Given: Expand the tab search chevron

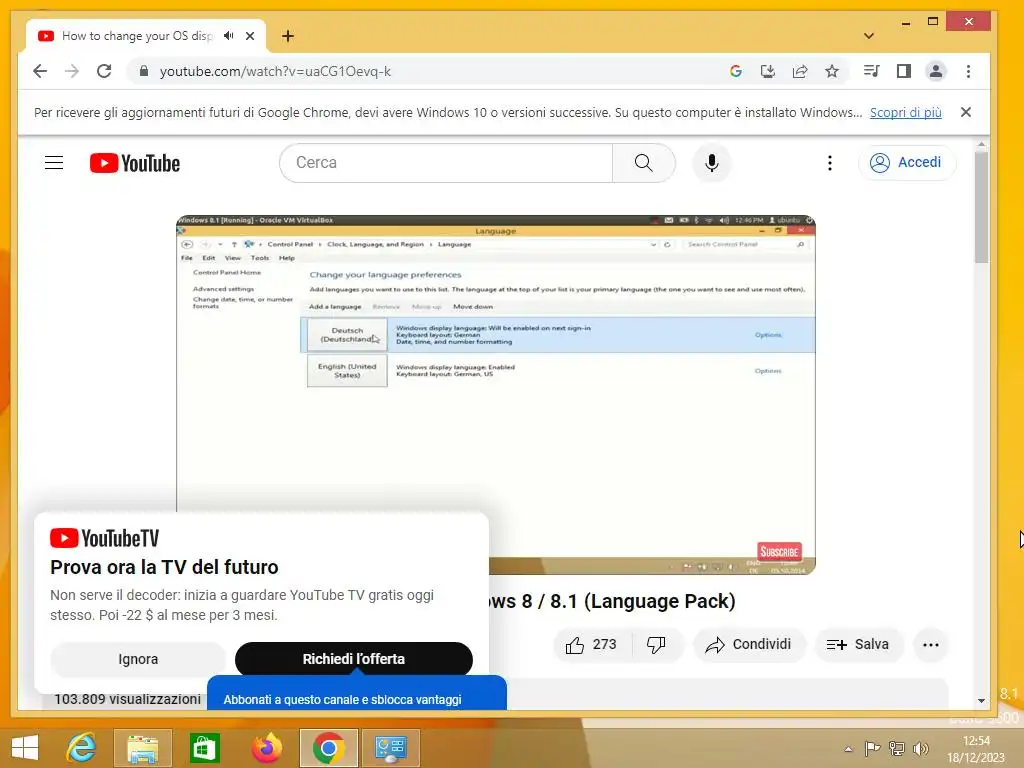Looking at the screenshot, I should [869, 36].
